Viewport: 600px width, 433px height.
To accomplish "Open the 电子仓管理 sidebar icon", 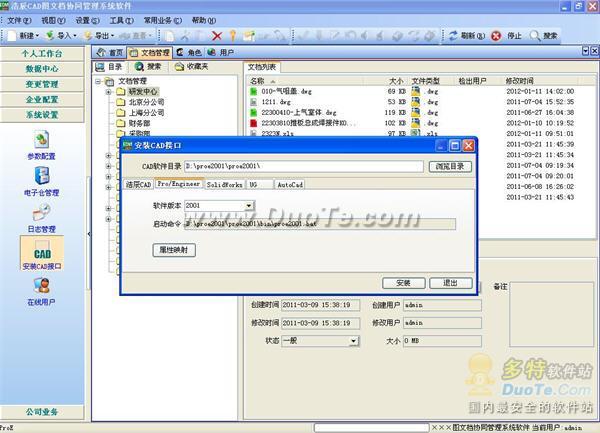I will [41, 176].
